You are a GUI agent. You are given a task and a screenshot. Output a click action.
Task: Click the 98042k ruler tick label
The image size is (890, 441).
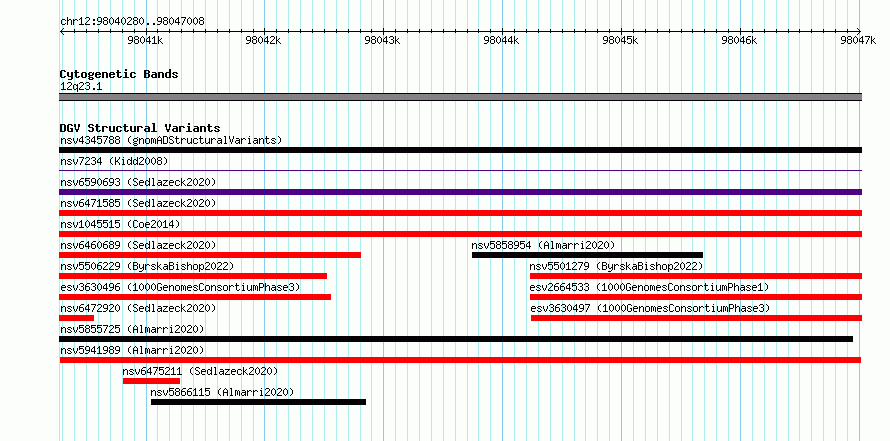point(265,40)
